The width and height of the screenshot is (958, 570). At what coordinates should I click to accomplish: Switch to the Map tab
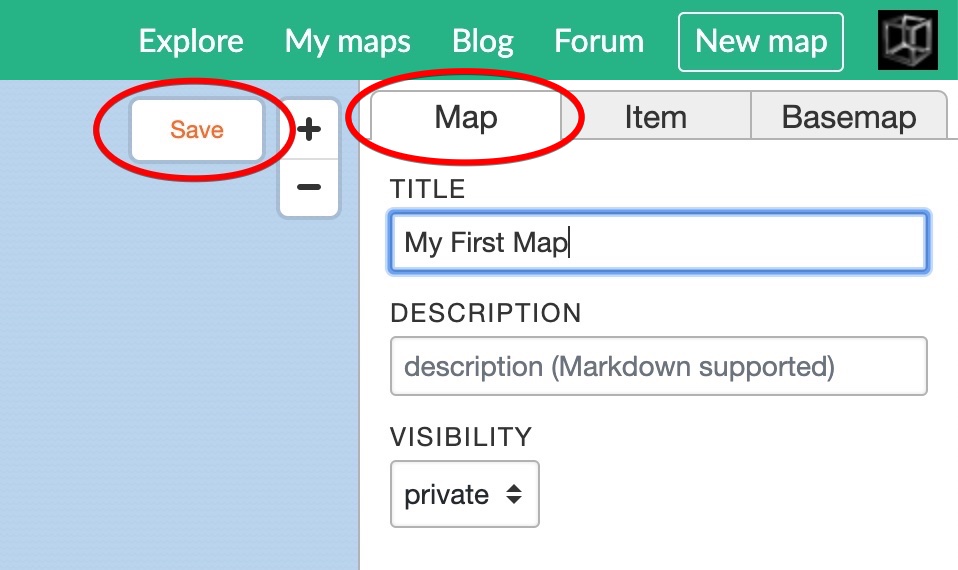(x=465, y=117)
